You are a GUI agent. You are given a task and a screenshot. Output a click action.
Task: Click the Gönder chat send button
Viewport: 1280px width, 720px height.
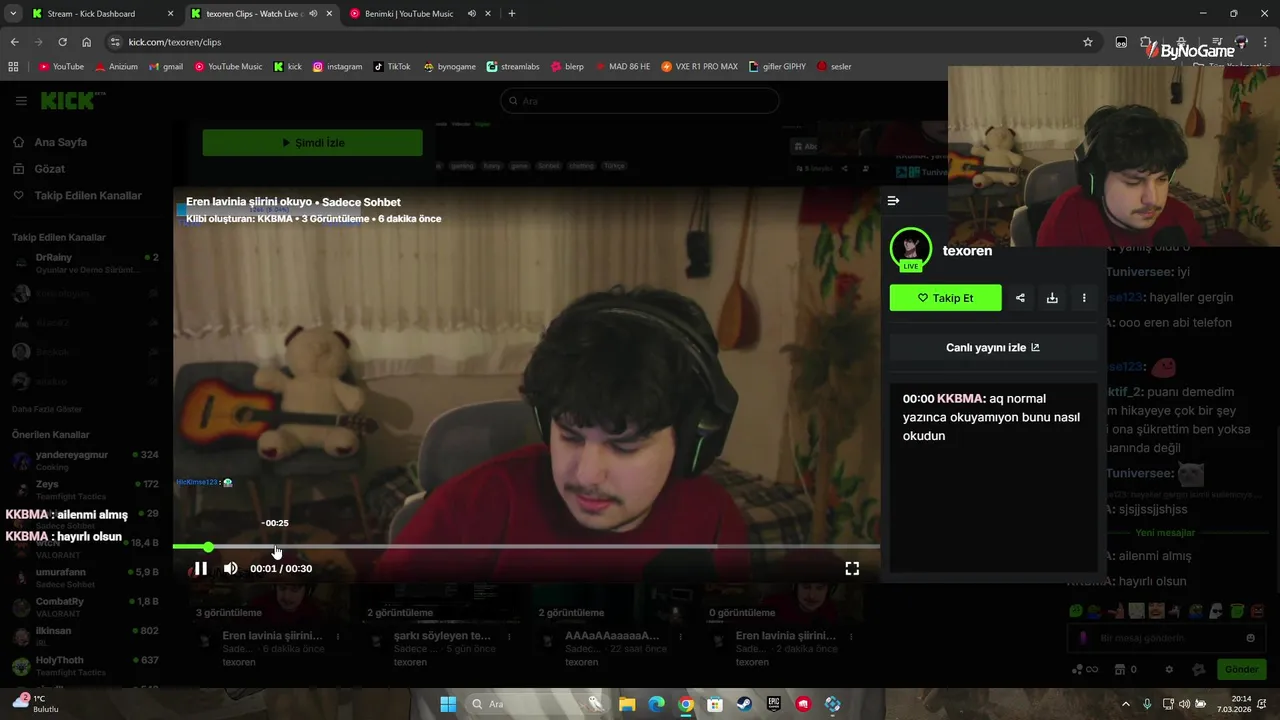1241,670
